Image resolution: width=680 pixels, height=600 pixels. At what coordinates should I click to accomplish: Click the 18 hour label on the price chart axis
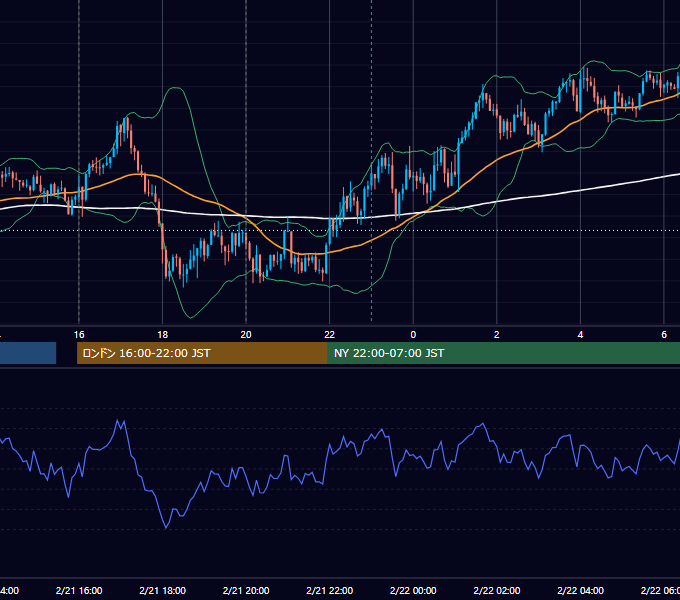[162, 335]
